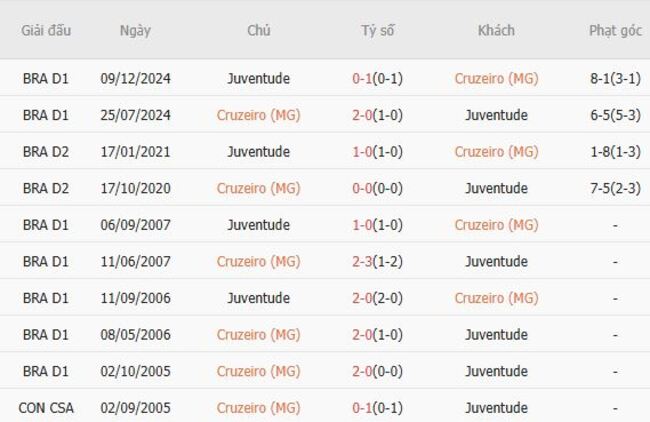This screenshot has height=422, width=650.
Task: Click the 'Giải đấu' column header
Action: pyautogui.click(x=46, y=30)
